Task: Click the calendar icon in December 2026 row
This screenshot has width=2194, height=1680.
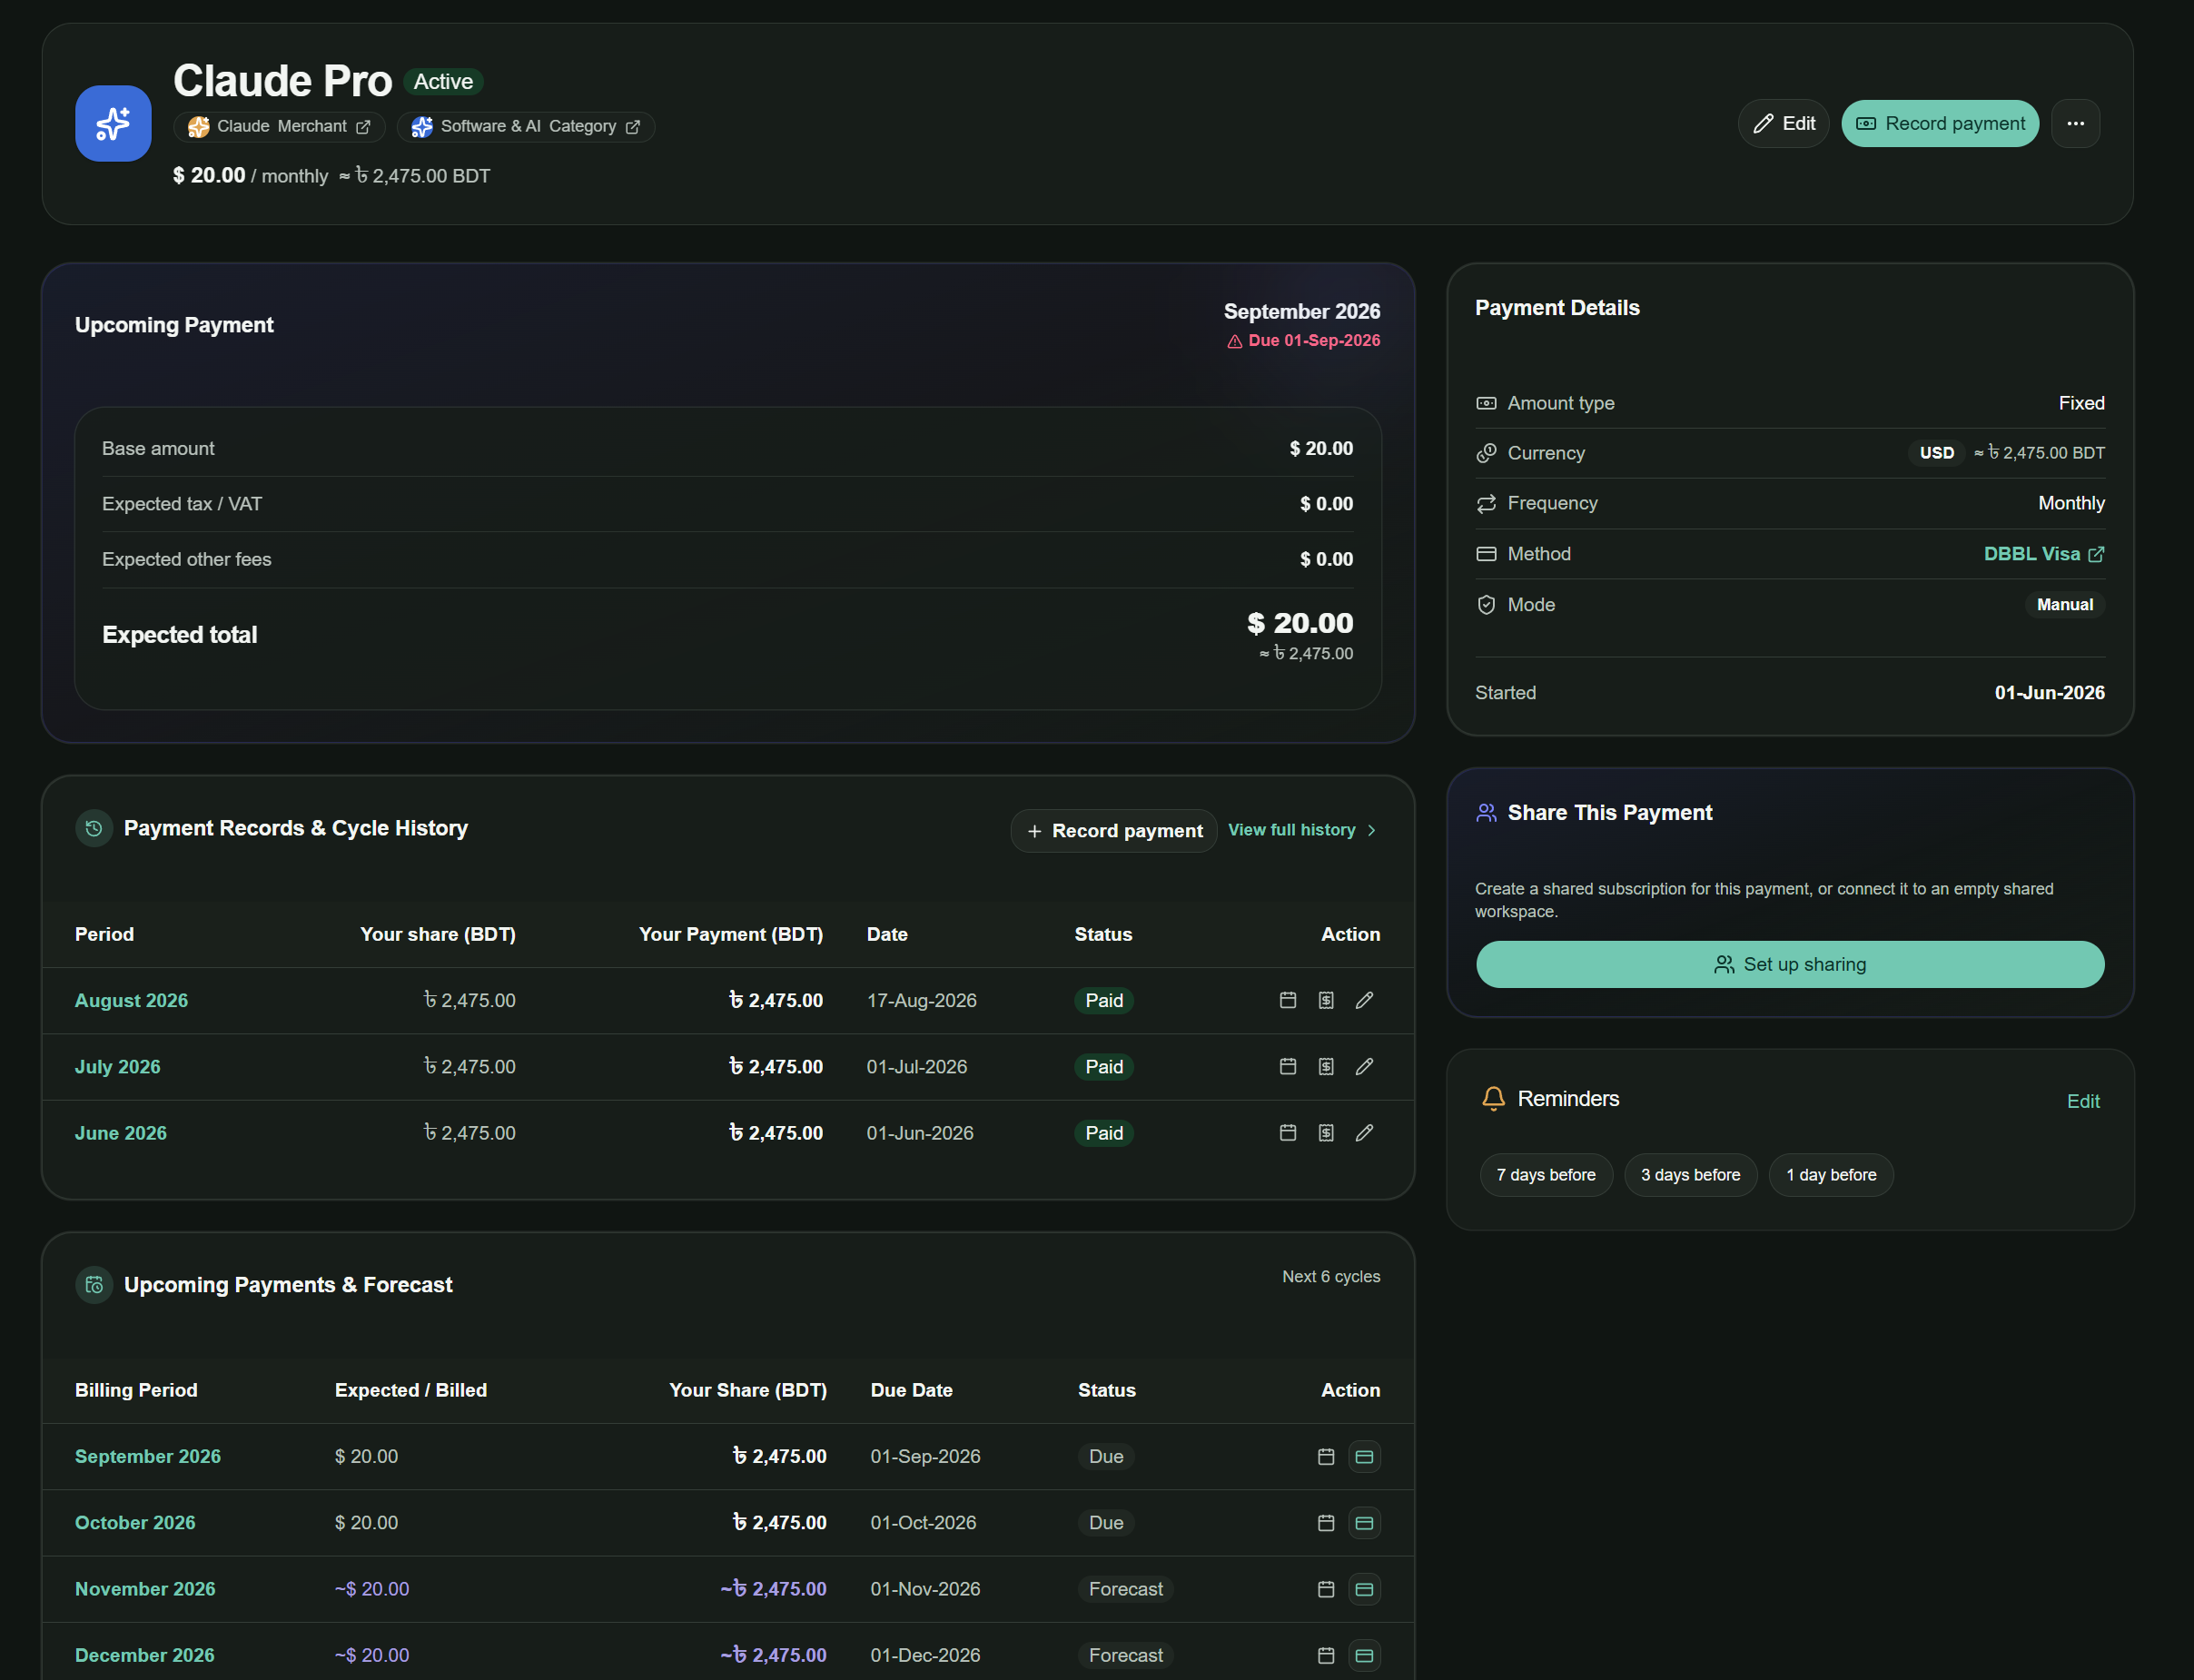Action: point(1326,1655)
